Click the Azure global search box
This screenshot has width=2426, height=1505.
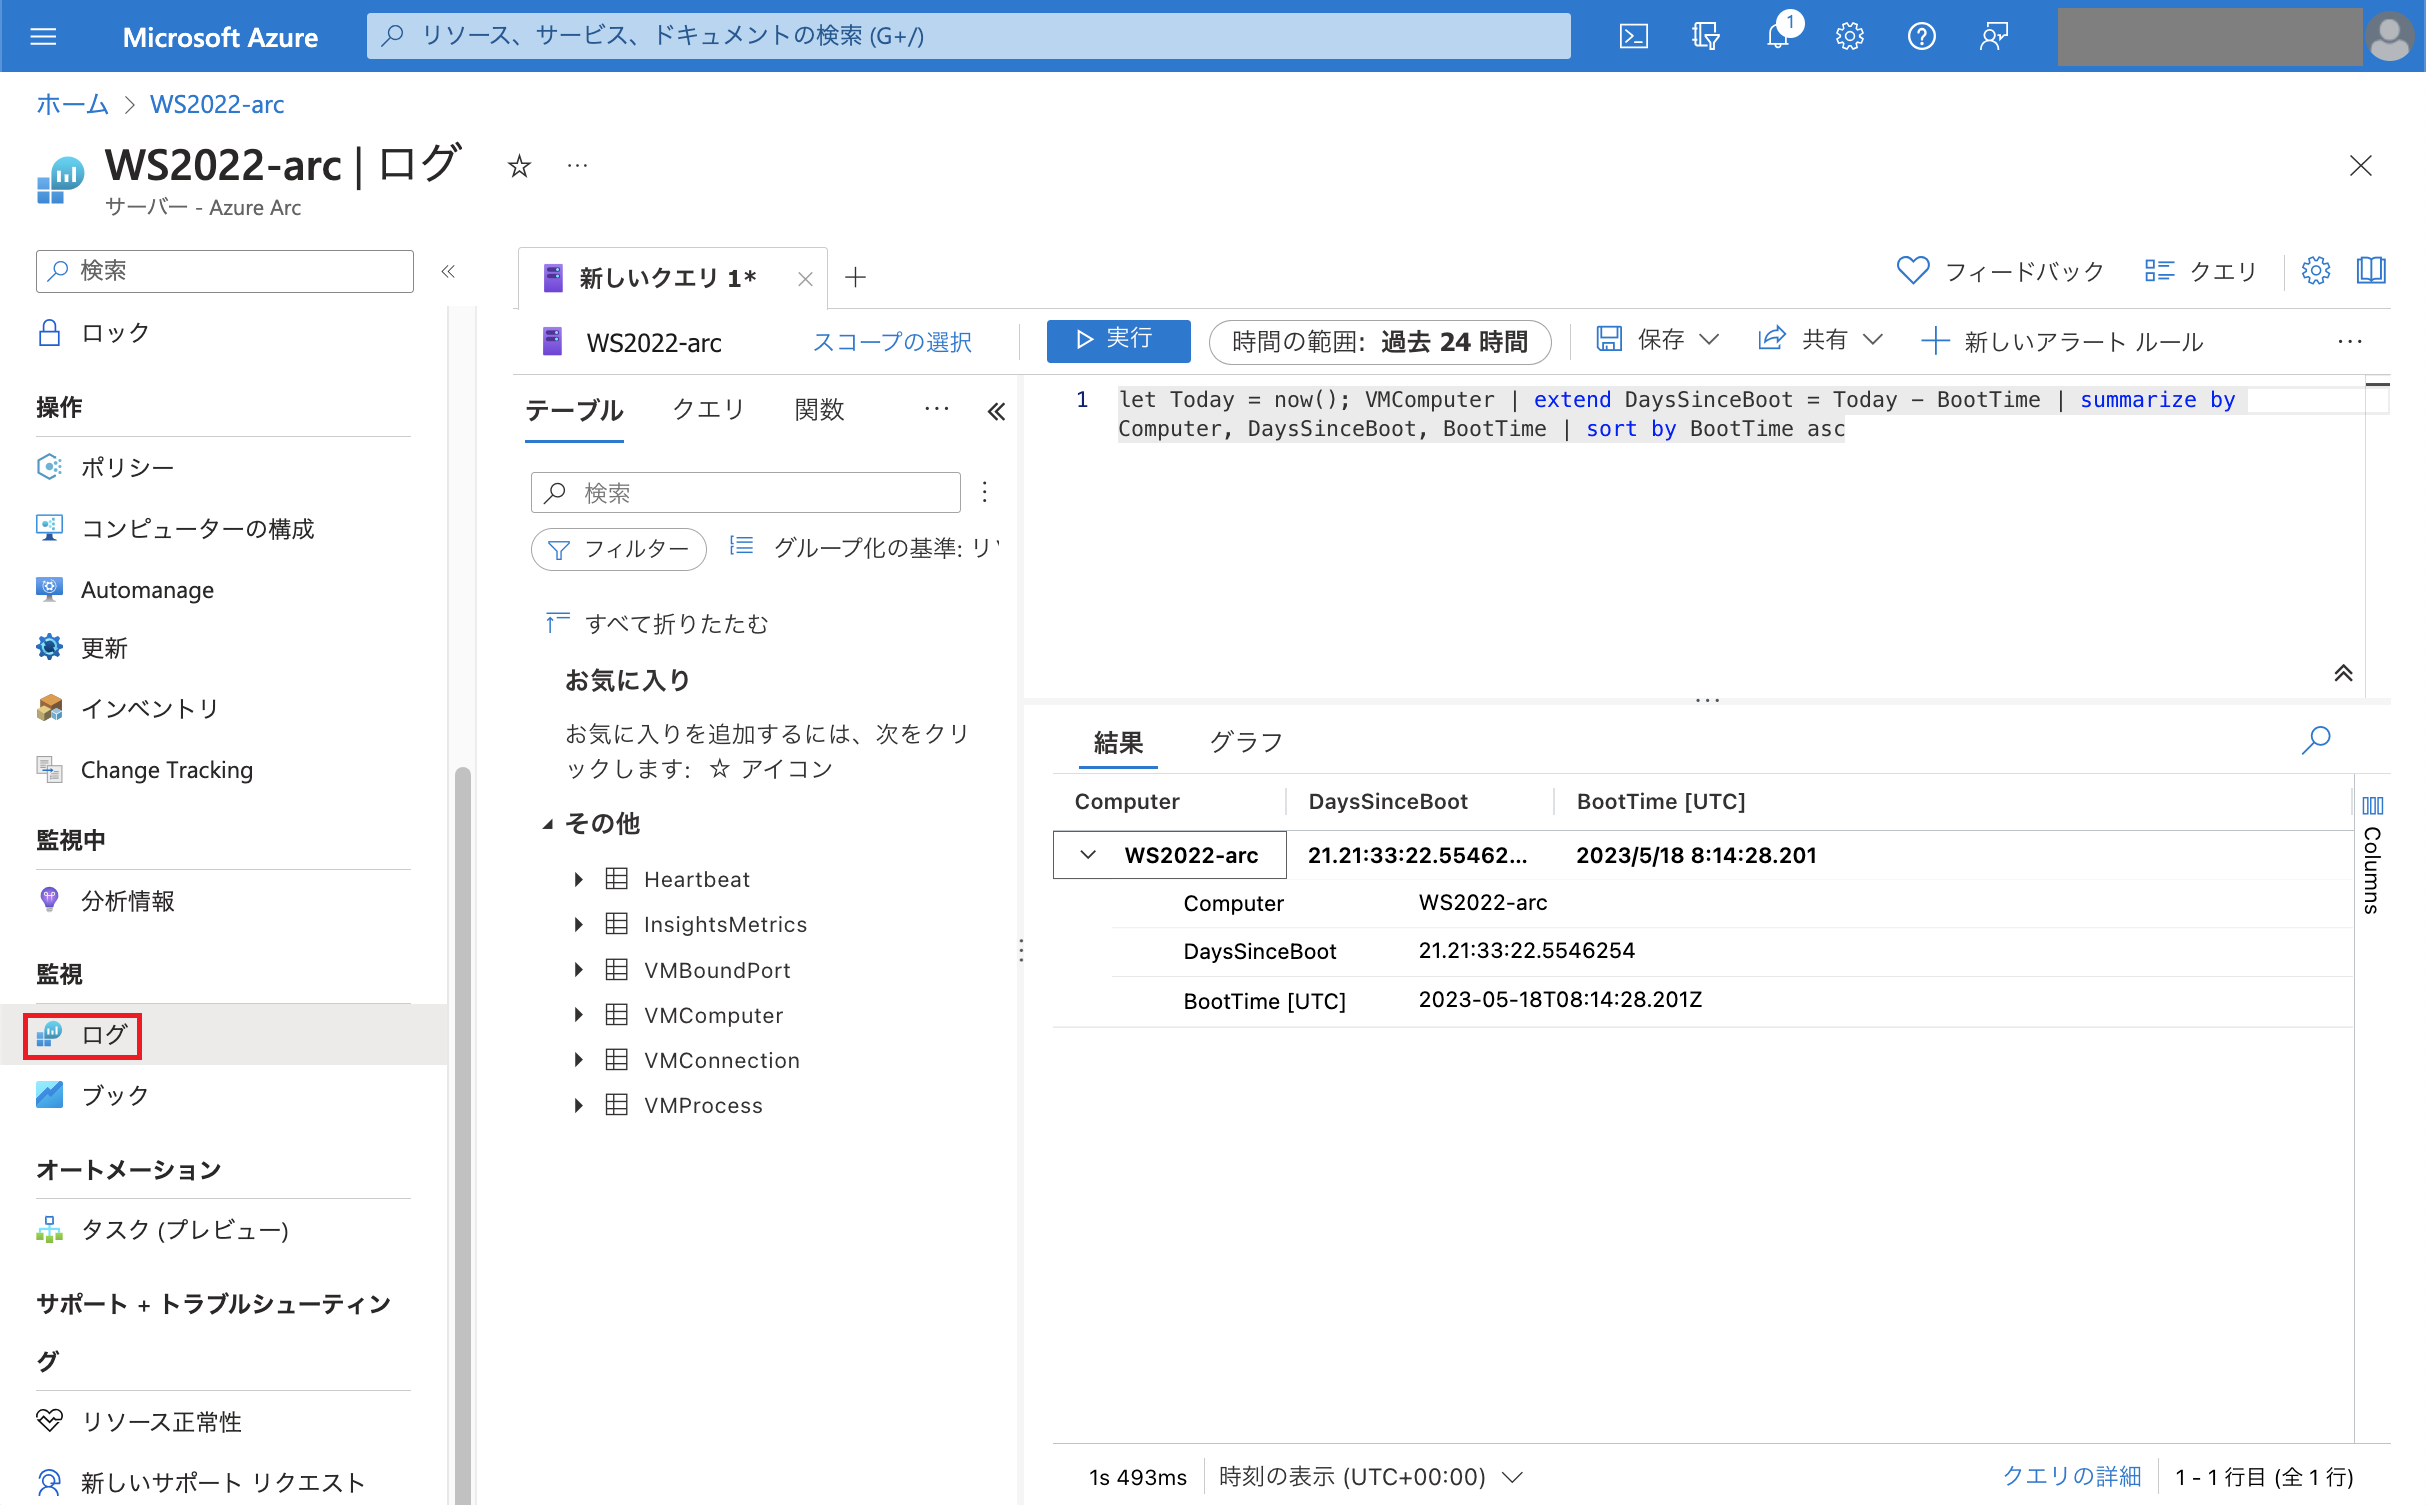pyautogui.click(x=968, y=36)
